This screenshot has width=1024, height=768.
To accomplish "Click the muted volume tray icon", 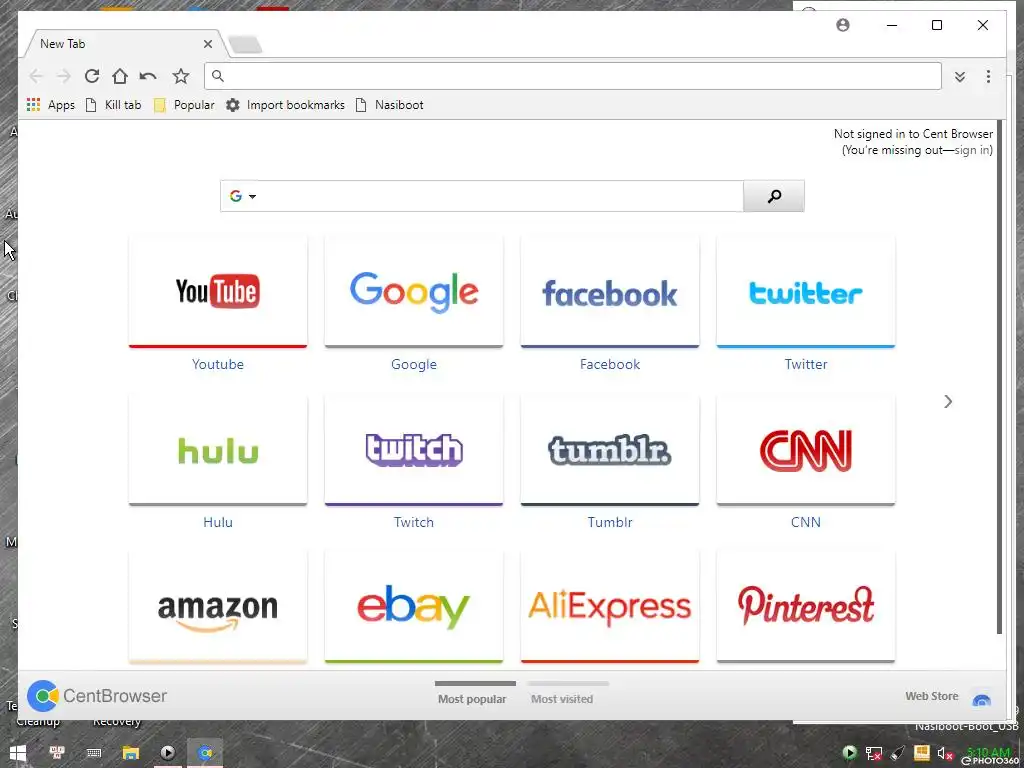I will coord(945,754).
